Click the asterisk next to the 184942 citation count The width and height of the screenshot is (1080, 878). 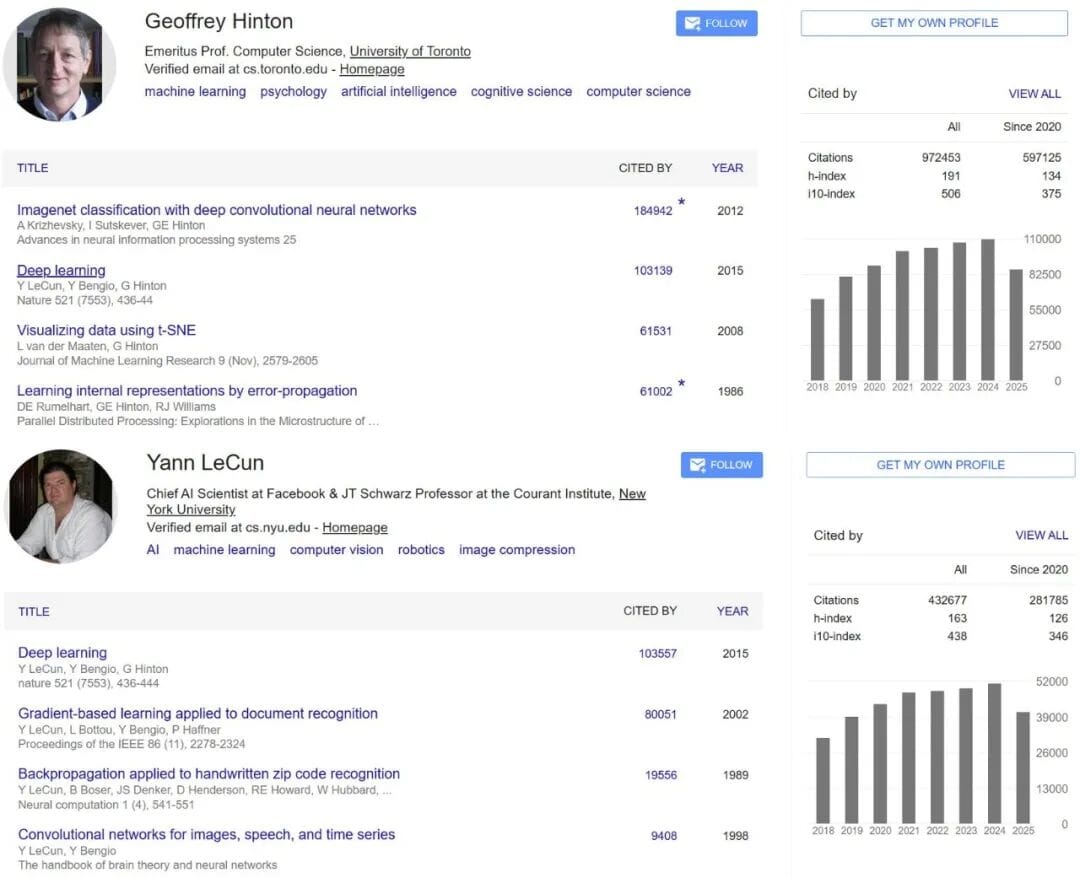[x=682, y=203]
